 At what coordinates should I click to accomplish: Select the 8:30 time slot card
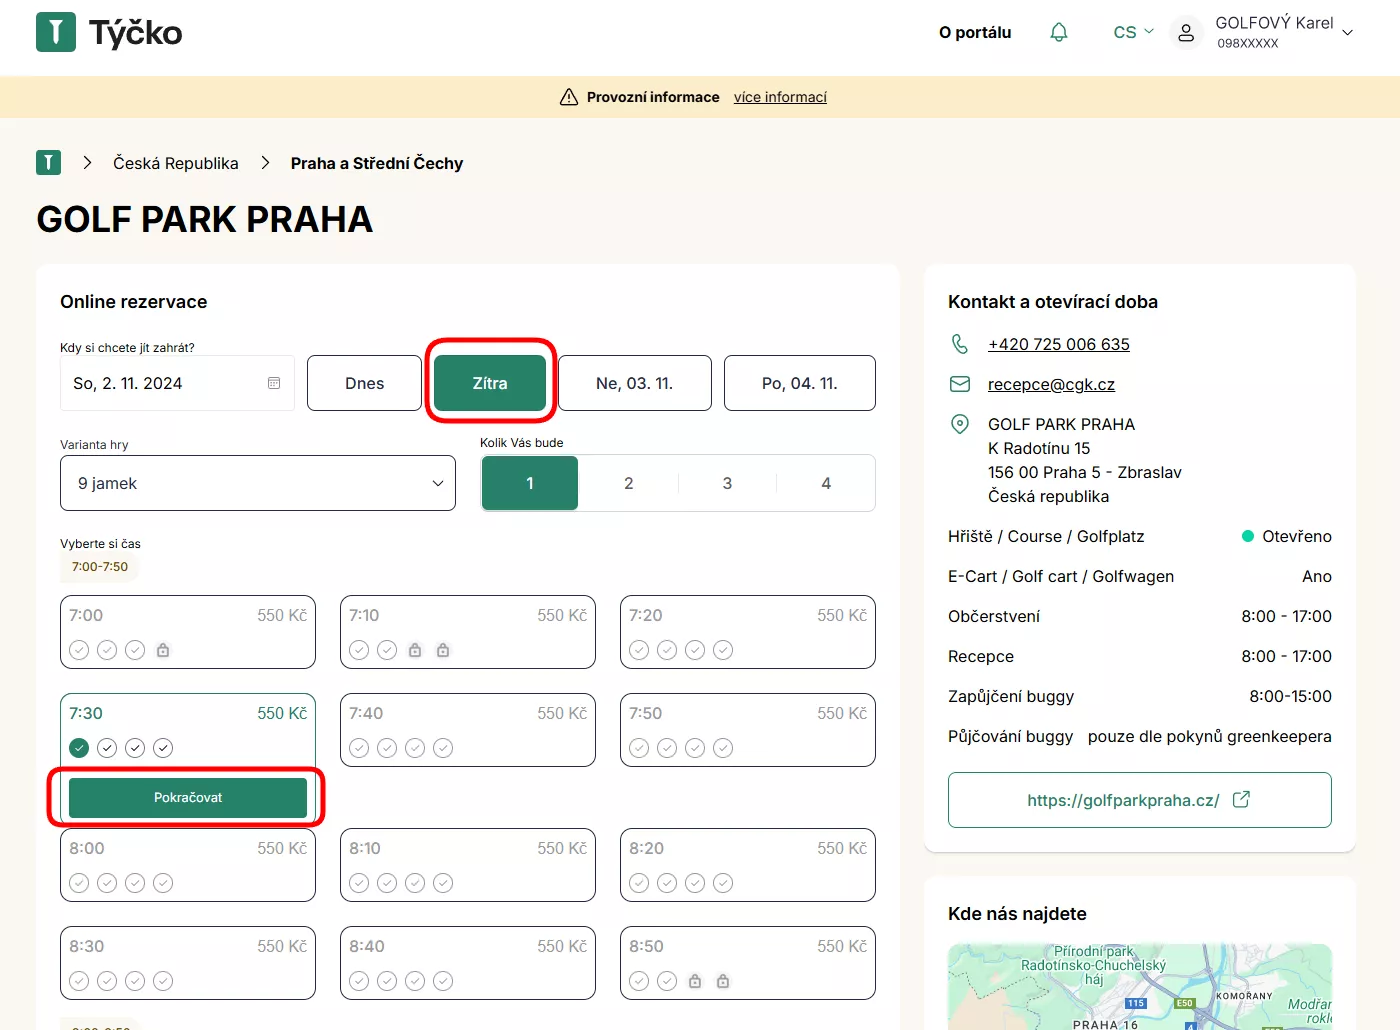tap(188, 963)
